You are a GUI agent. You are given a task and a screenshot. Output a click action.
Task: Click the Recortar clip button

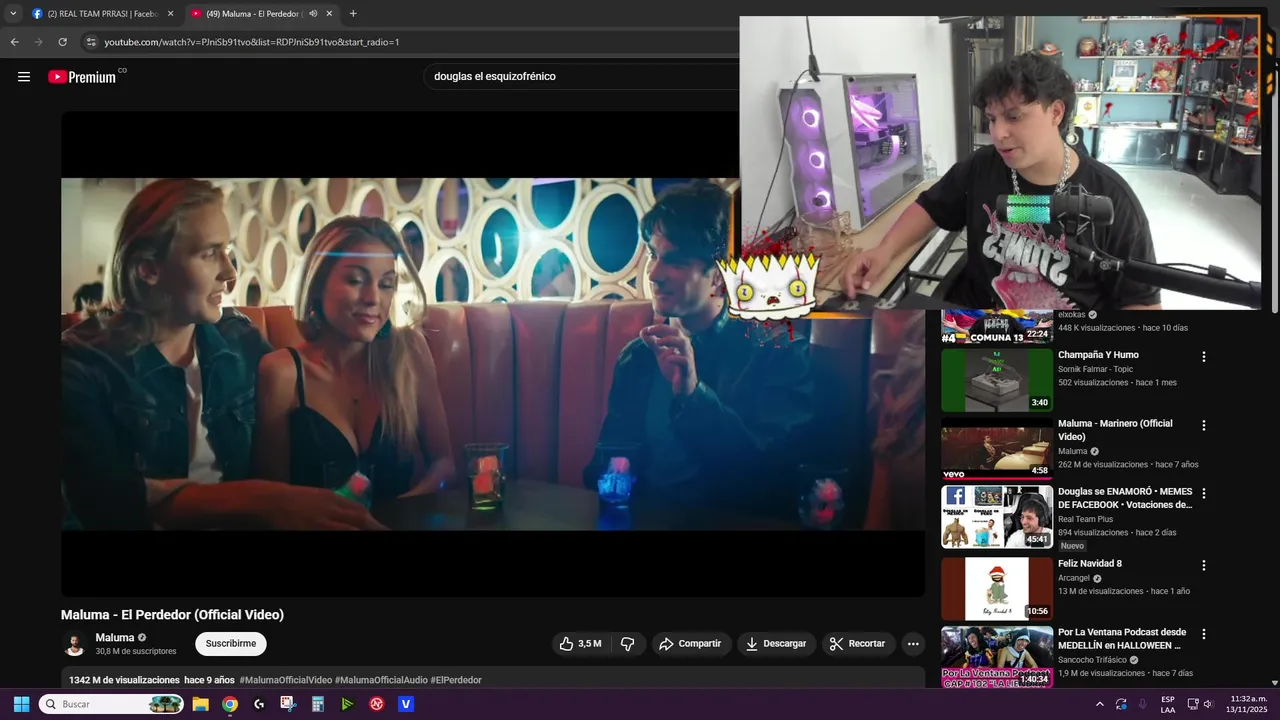point(858,644)
